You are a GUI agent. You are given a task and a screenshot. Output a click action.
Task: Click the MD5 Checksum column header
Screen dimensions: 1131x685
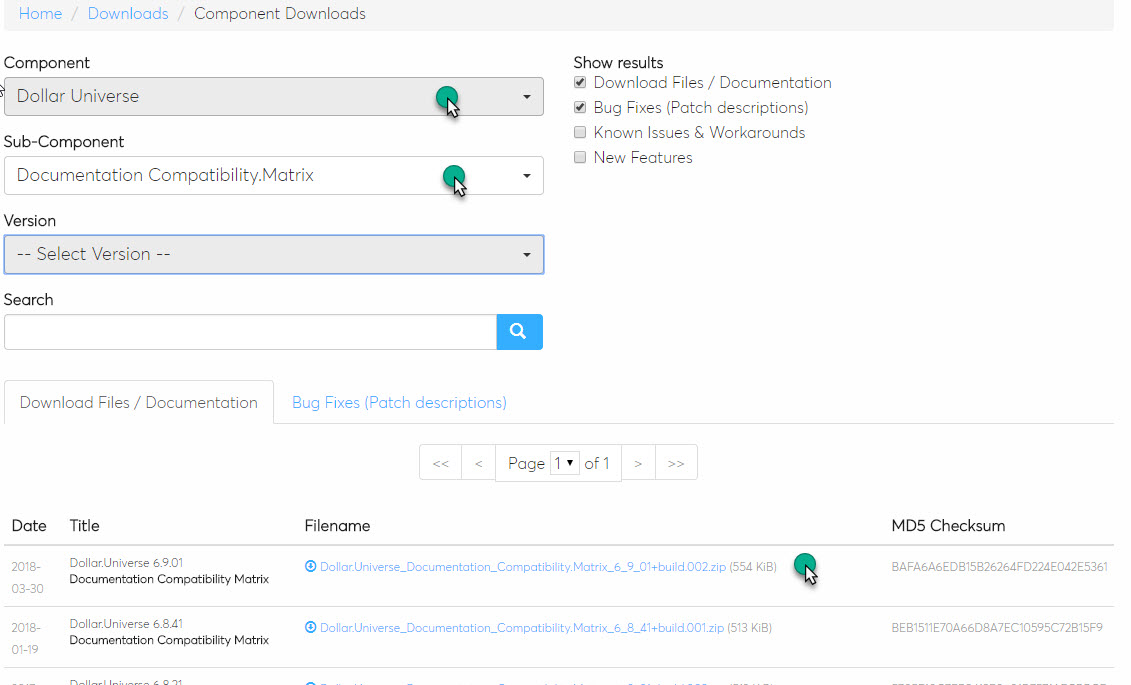[x=948, y=526]
